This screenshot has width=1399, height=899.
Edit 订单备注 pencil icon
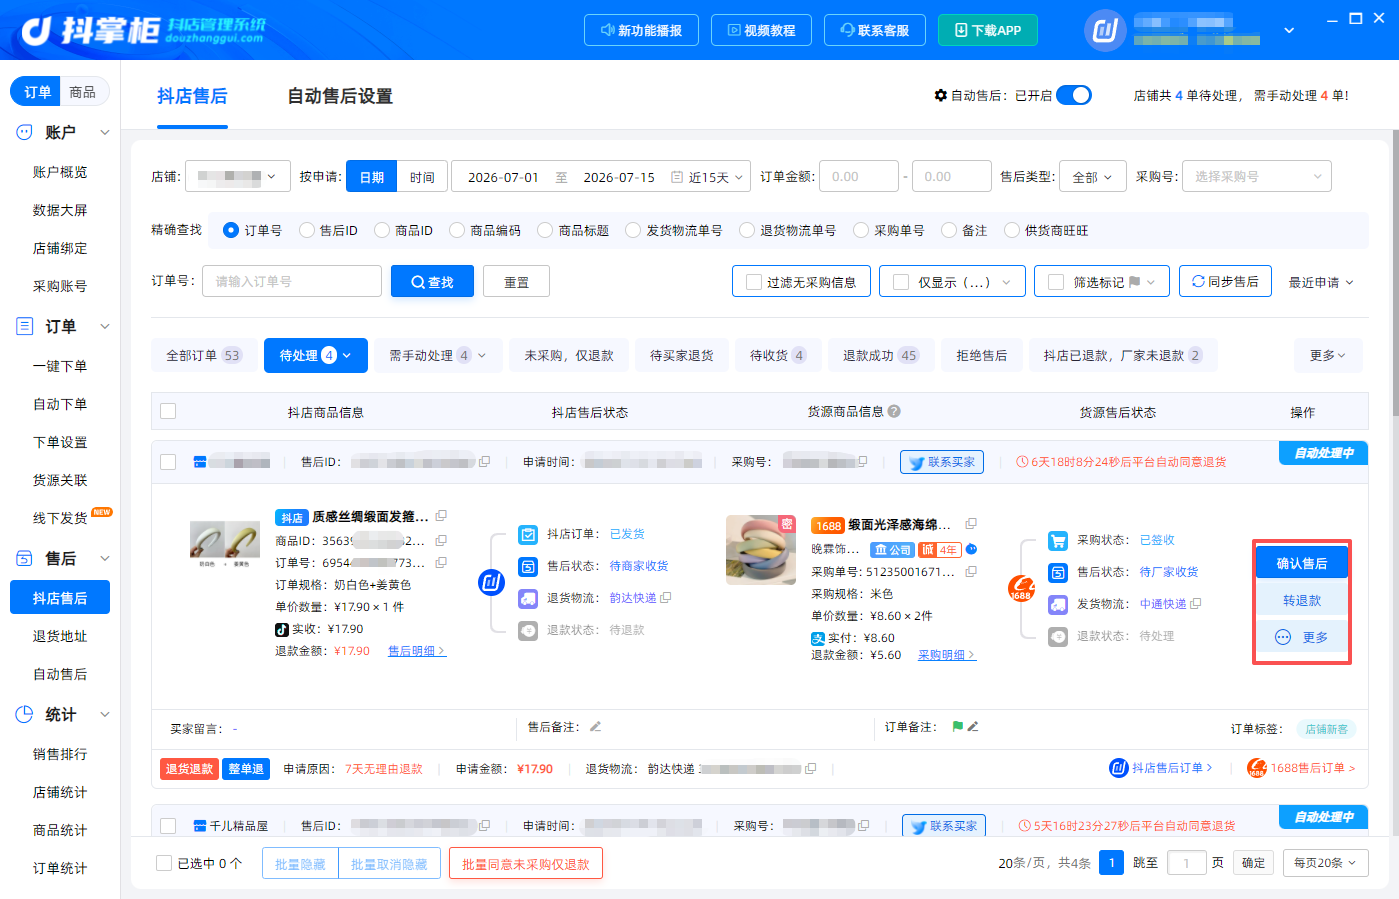[973, 727]
